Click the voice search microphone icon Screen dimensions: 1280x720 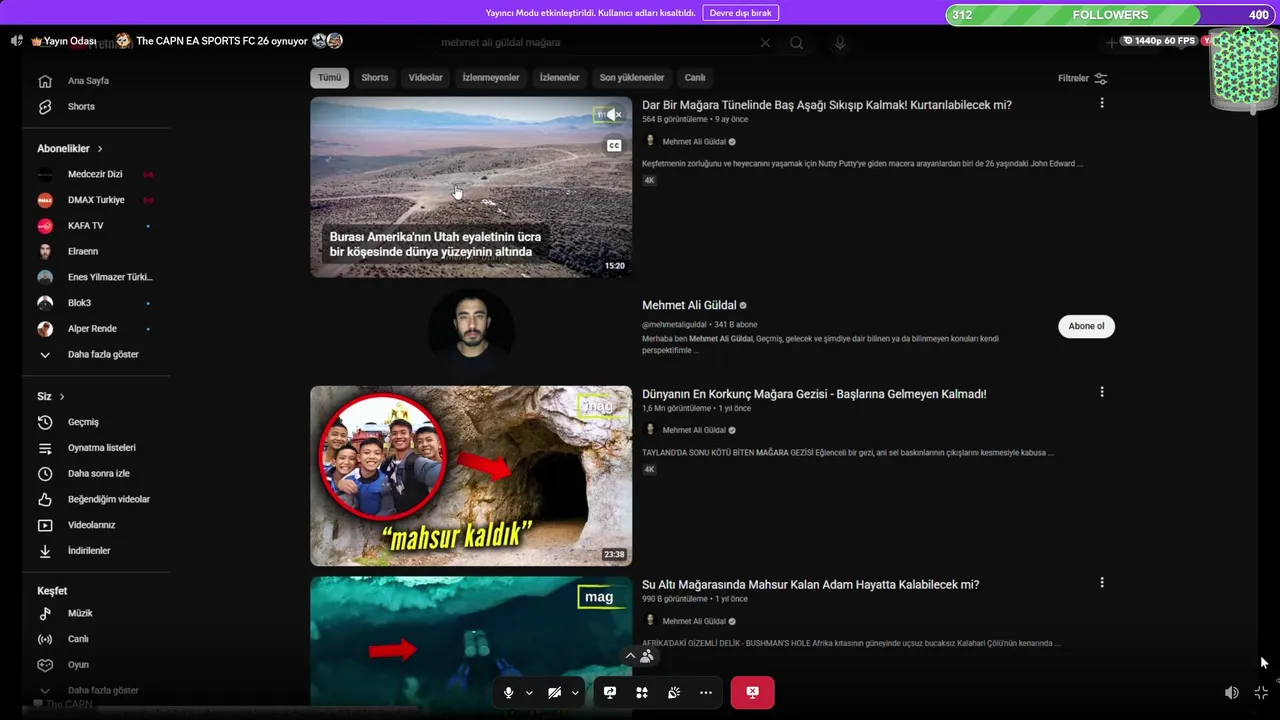(x=840, y=43)
